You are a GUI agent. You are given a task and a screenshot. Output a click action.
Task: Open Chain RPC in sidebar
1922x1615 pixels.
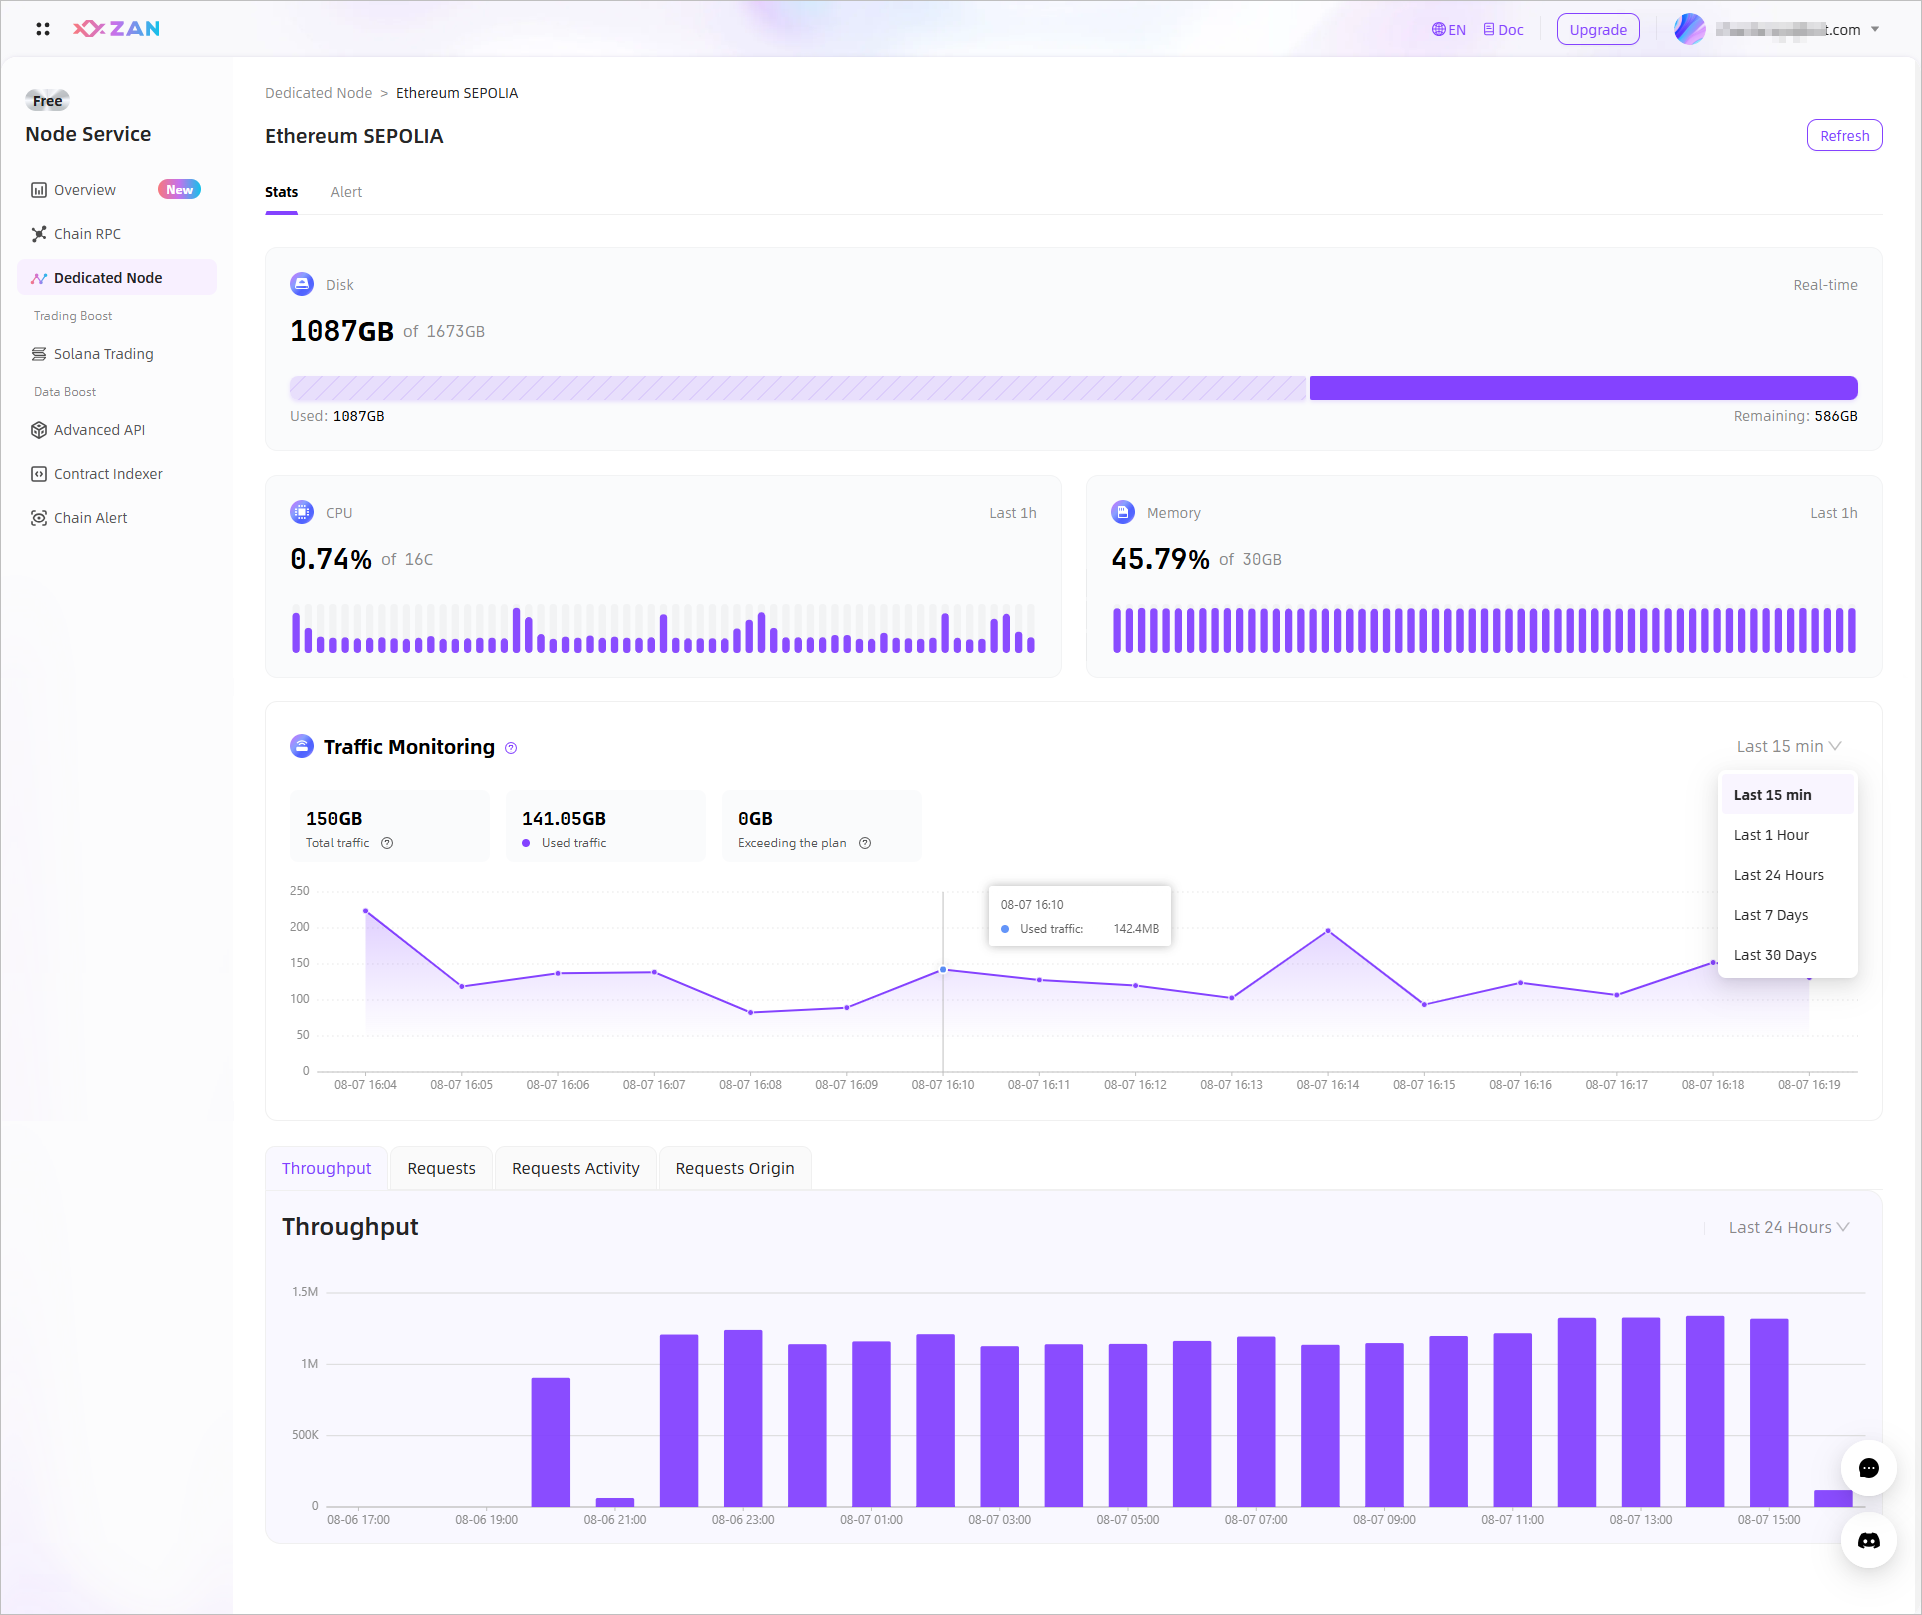(116, 234)
